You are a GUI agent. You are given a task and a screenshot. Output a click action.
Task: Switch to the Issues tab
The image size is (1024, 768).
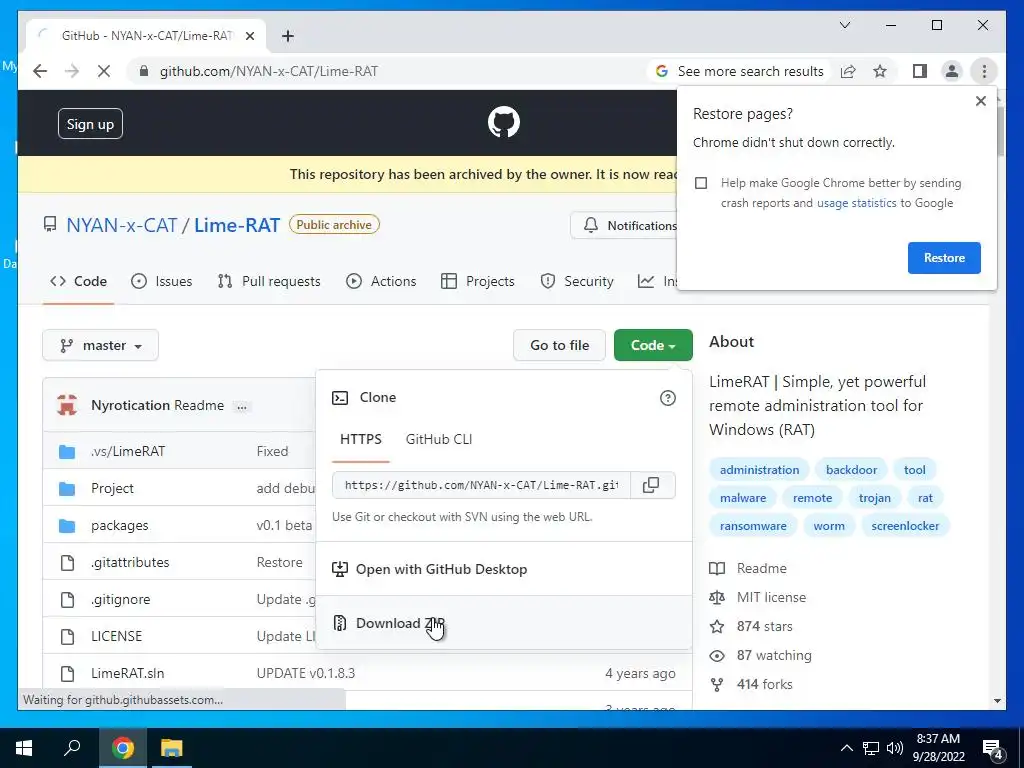[x=161, y=281]
